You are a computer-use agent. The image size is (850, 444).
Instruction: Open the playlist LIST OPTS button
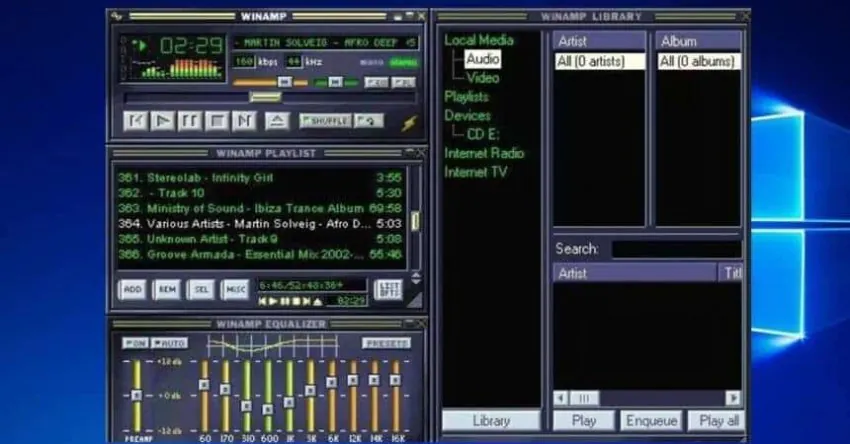pyautogui.click(x=388, y=289)
